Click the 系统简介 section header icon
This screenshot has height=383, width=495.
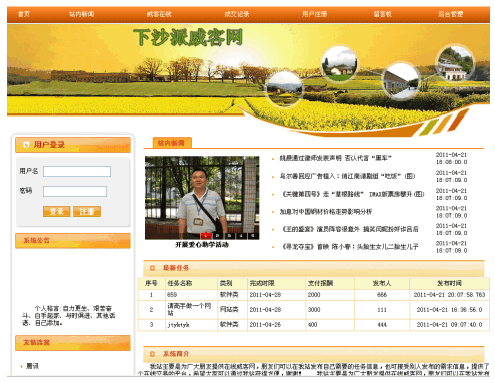coord(152,354)
